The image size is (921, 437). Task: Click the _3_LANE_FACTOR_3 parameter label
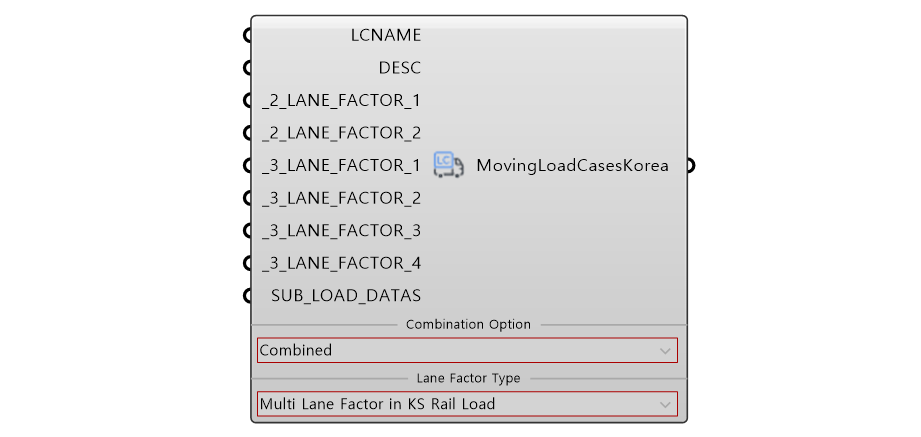tap(342, 231)
